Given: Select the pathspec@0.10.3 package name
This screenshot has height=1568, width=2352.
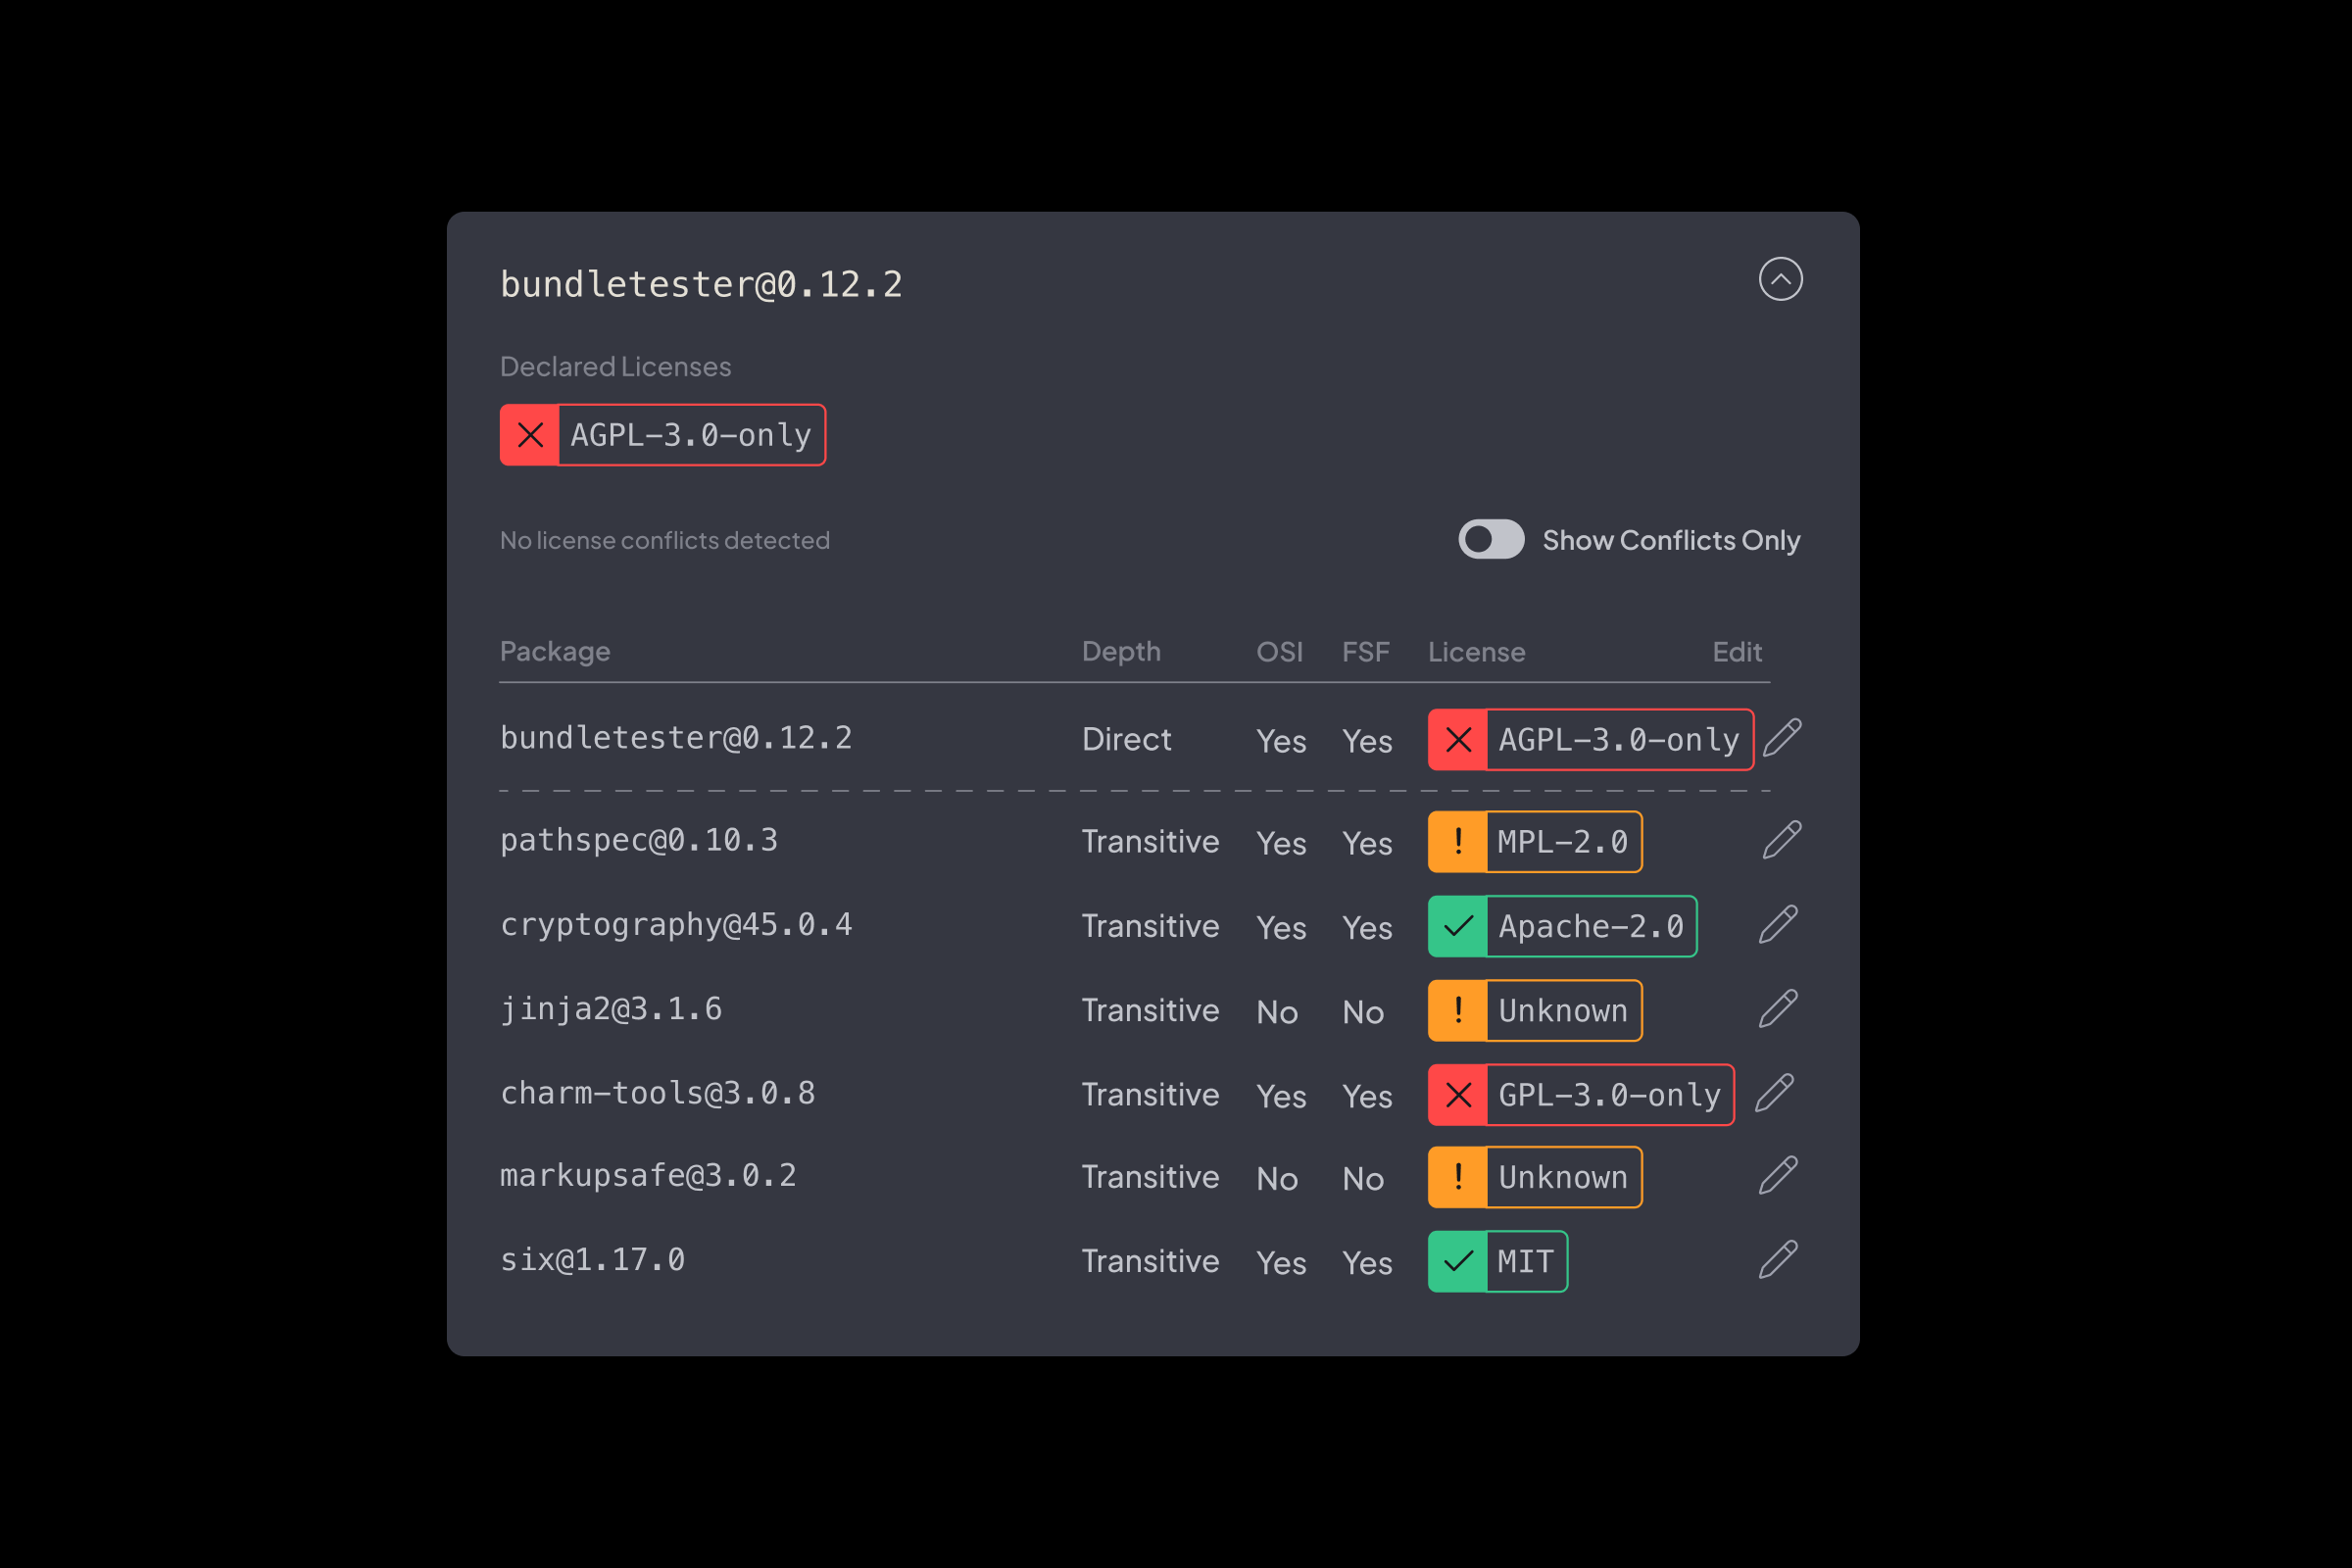Looking at the screenshot, I should click(x=639, y=840).
